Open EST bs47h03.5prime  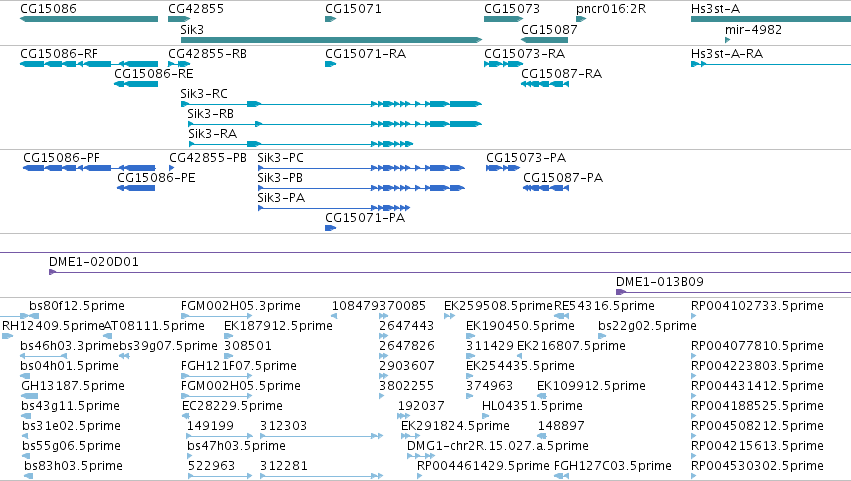coord(236,447)
